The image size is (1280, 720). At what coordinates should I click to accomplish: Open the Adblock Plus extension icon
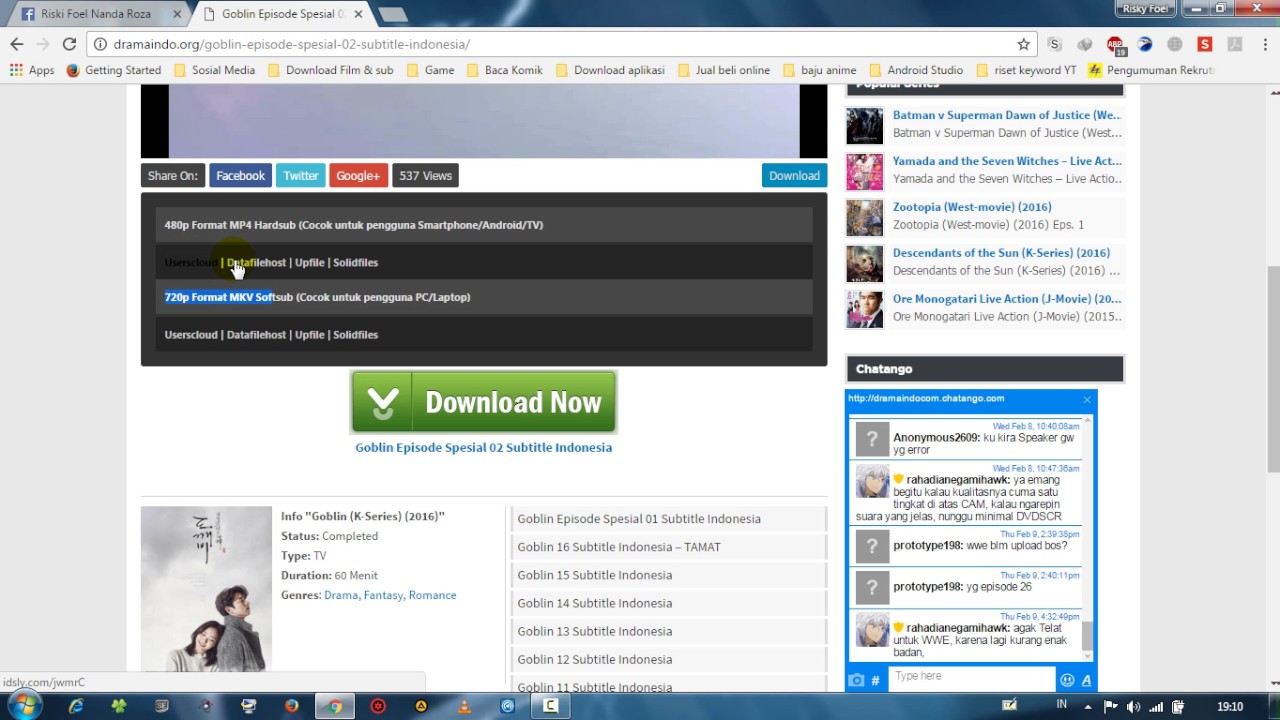click(1115, 44)
